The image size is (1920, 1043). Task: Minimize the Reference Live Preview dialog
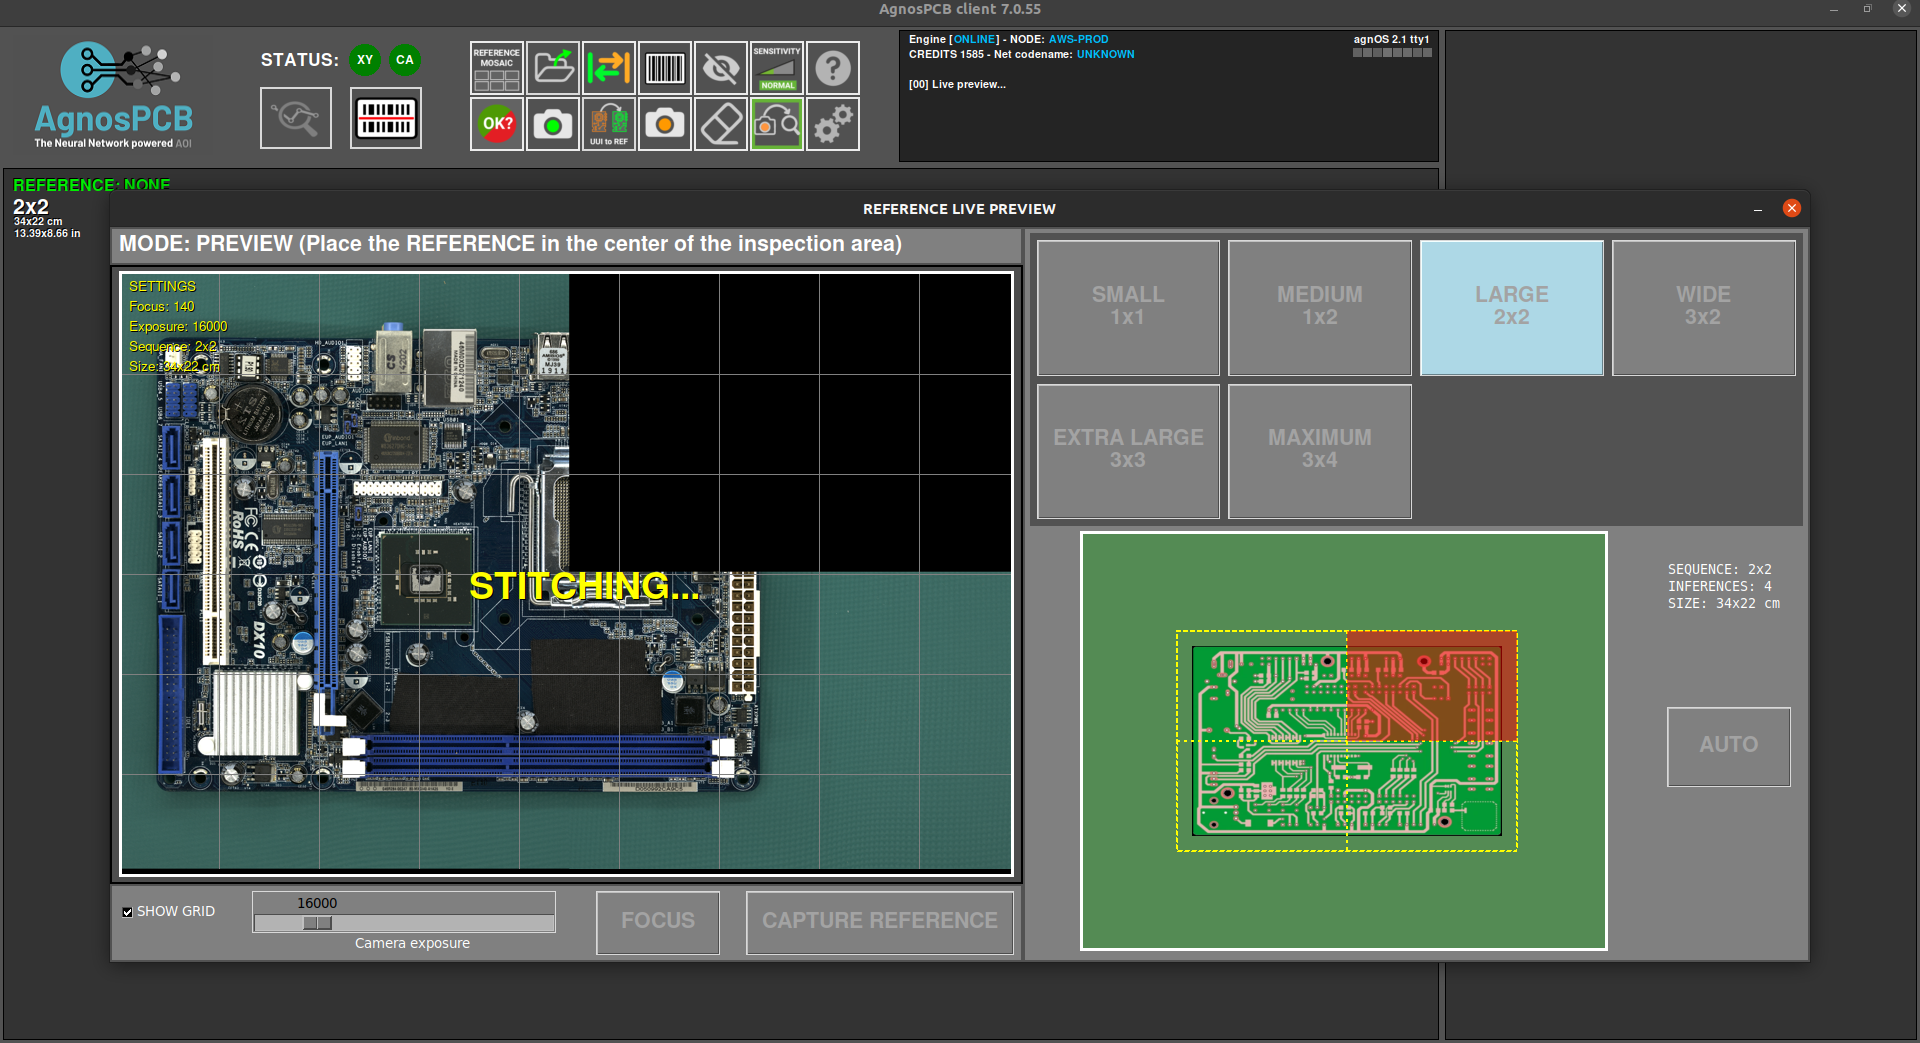click(1758, 209)
